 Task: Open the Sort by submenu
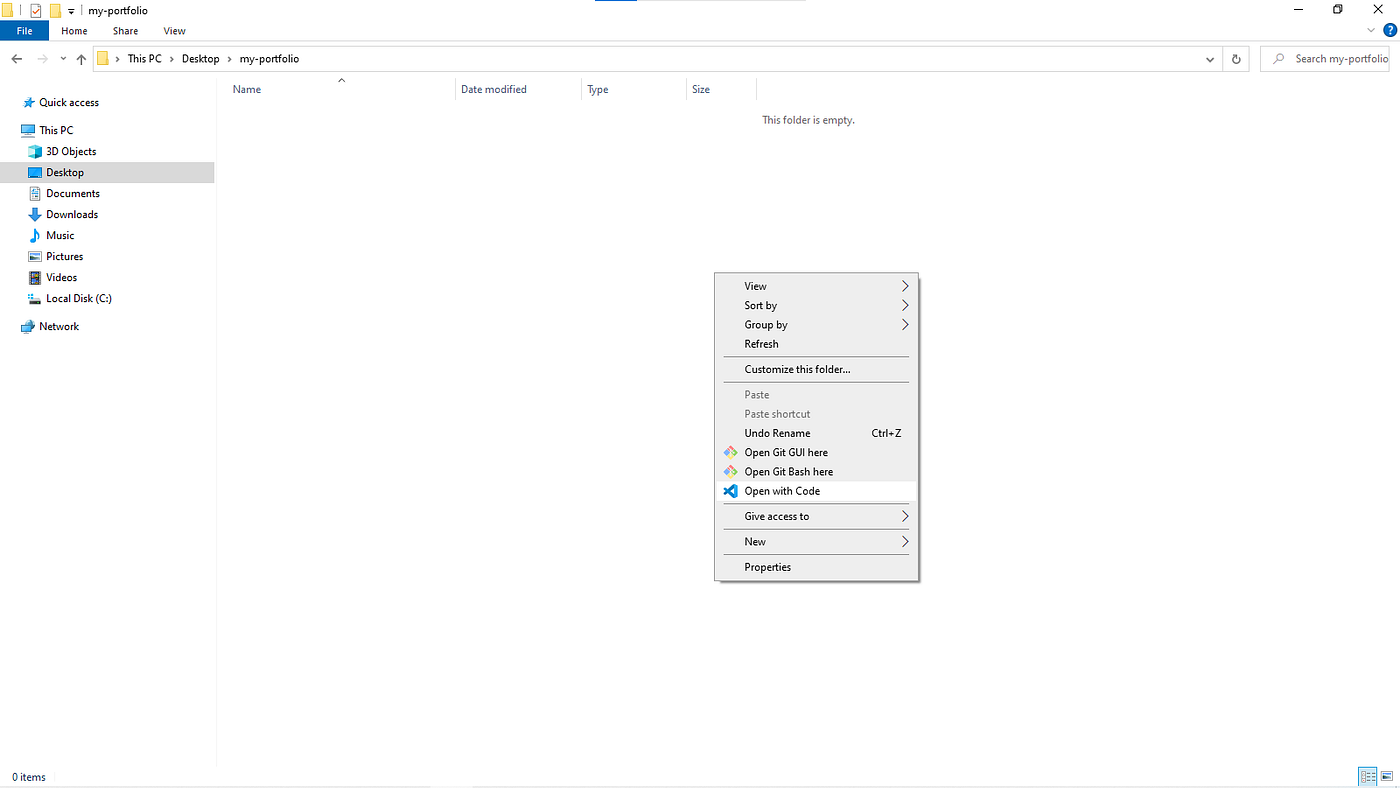(816, 305)
